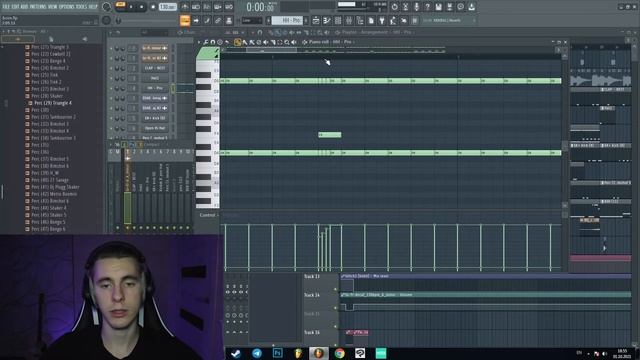
Task: Open the Line snap dropdown
Action: coord(251,20)
